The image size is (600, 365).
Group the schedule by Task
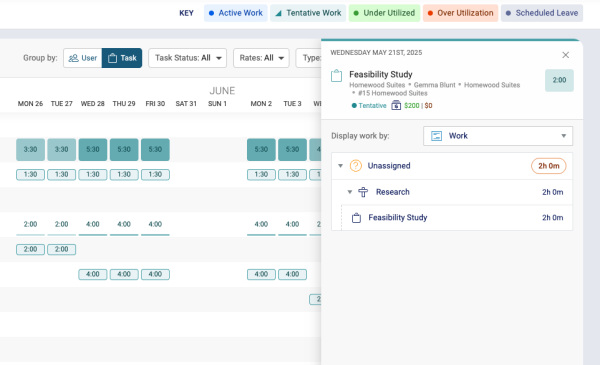click(x=122, y=58)
